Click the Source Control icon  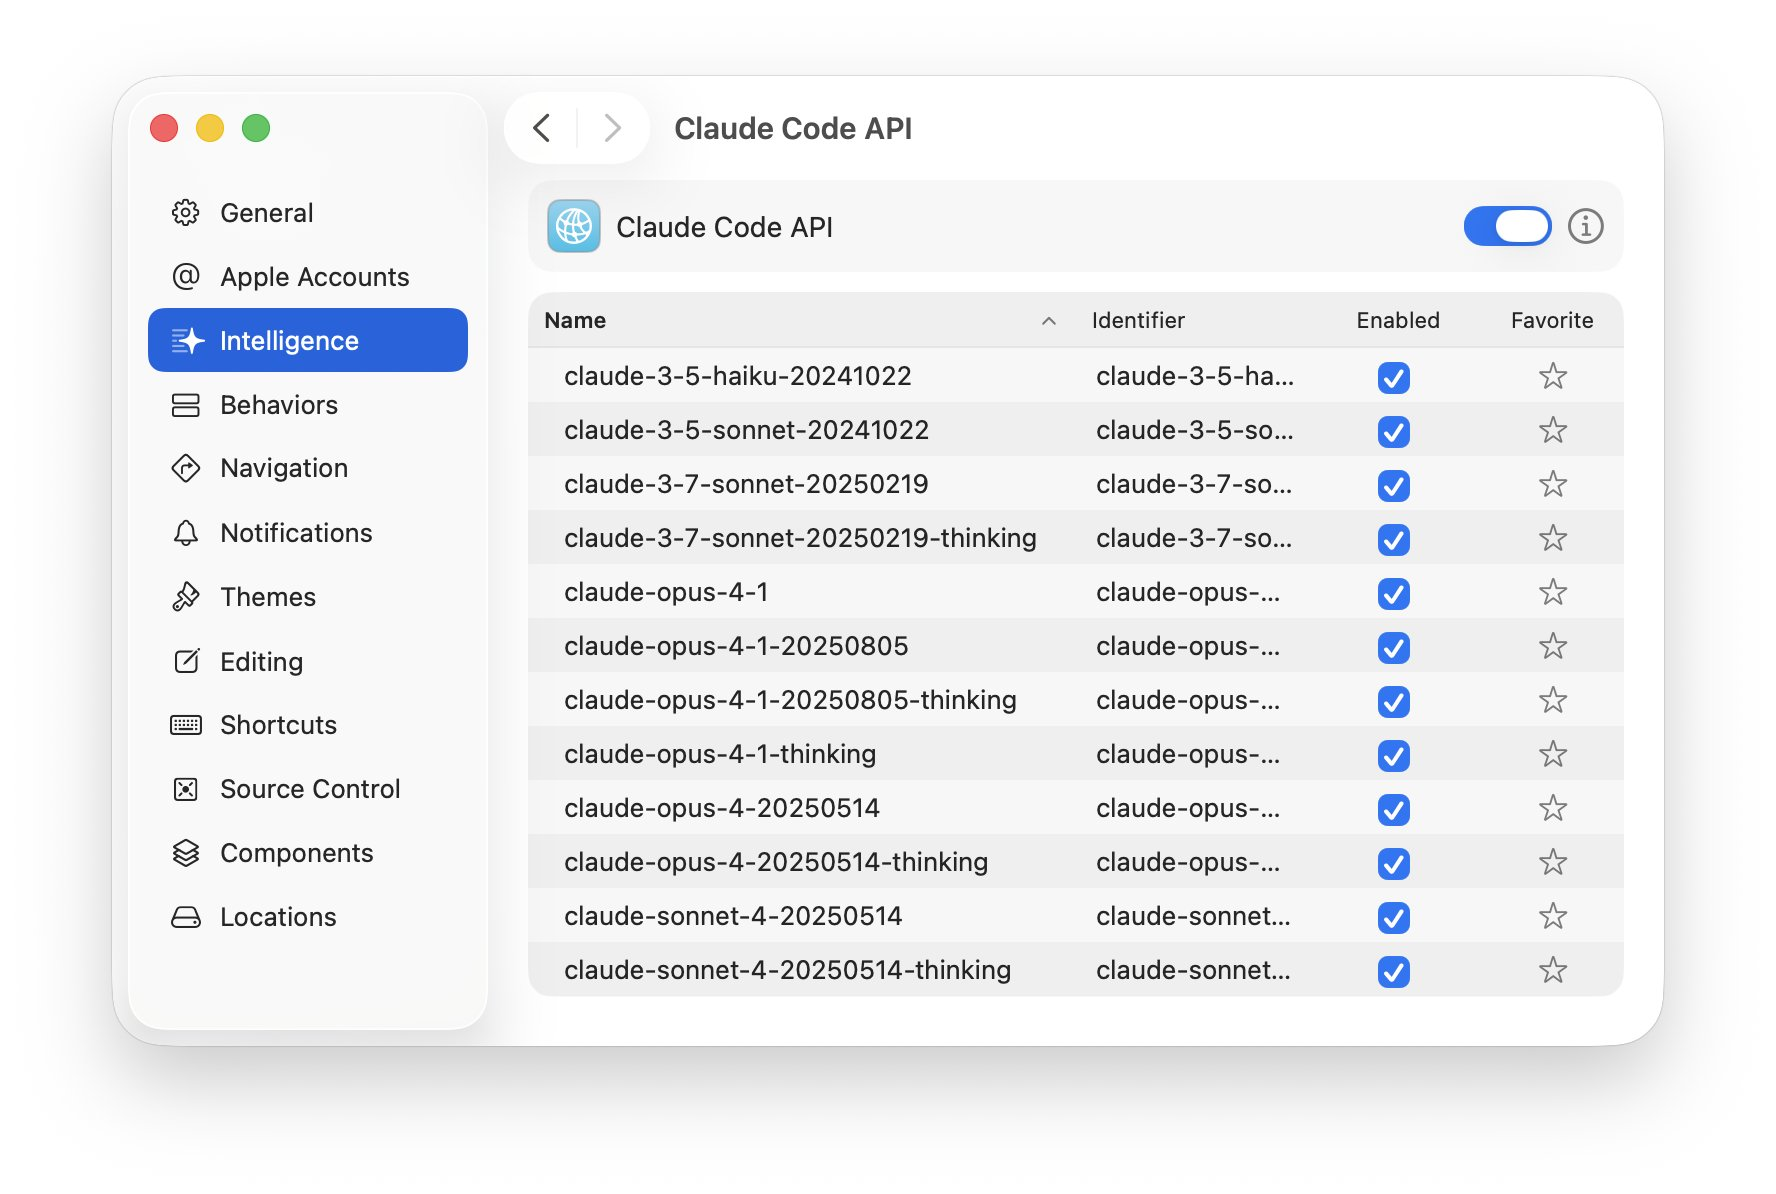tap(186, 789)
